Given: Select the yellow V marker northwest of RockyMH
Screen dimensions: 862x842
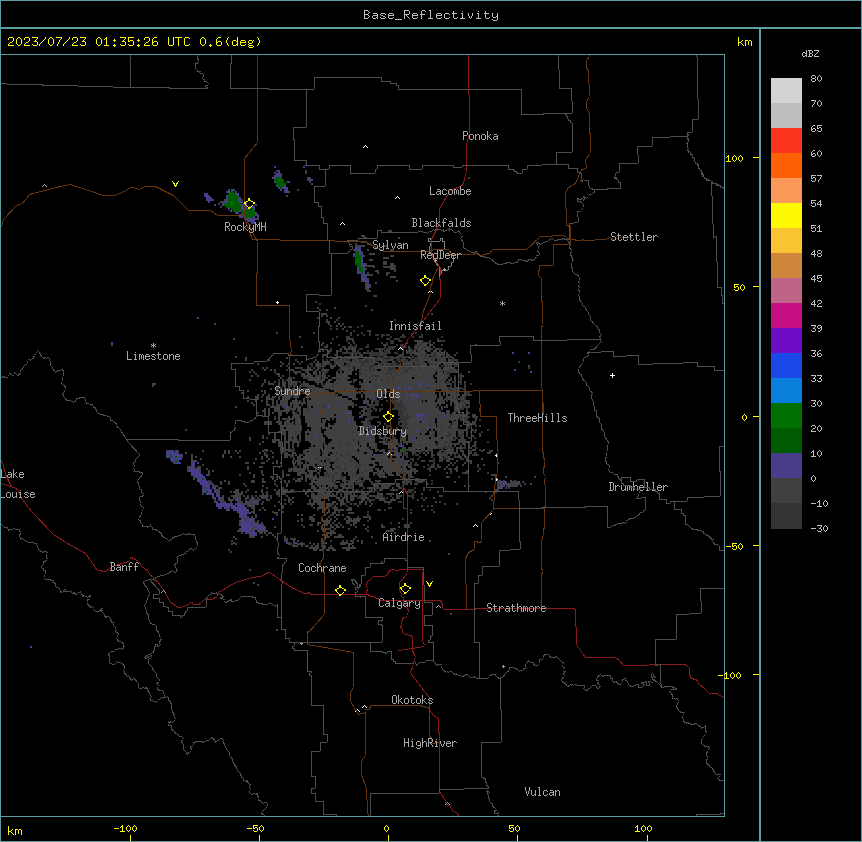Looking at the screenshot, I should click(175, 184).
